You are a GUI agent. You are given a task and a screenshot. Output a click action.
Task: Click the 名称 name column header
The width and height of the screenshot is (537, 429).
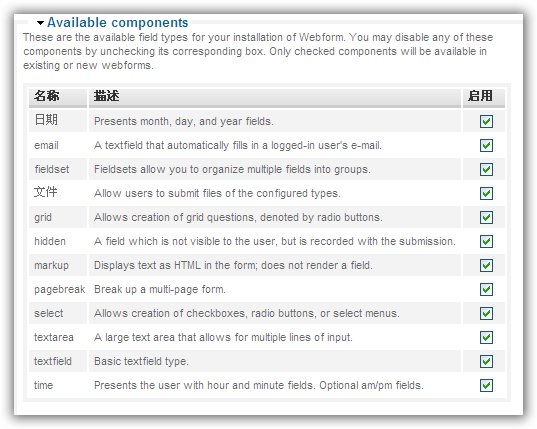[x=47, y=96]
